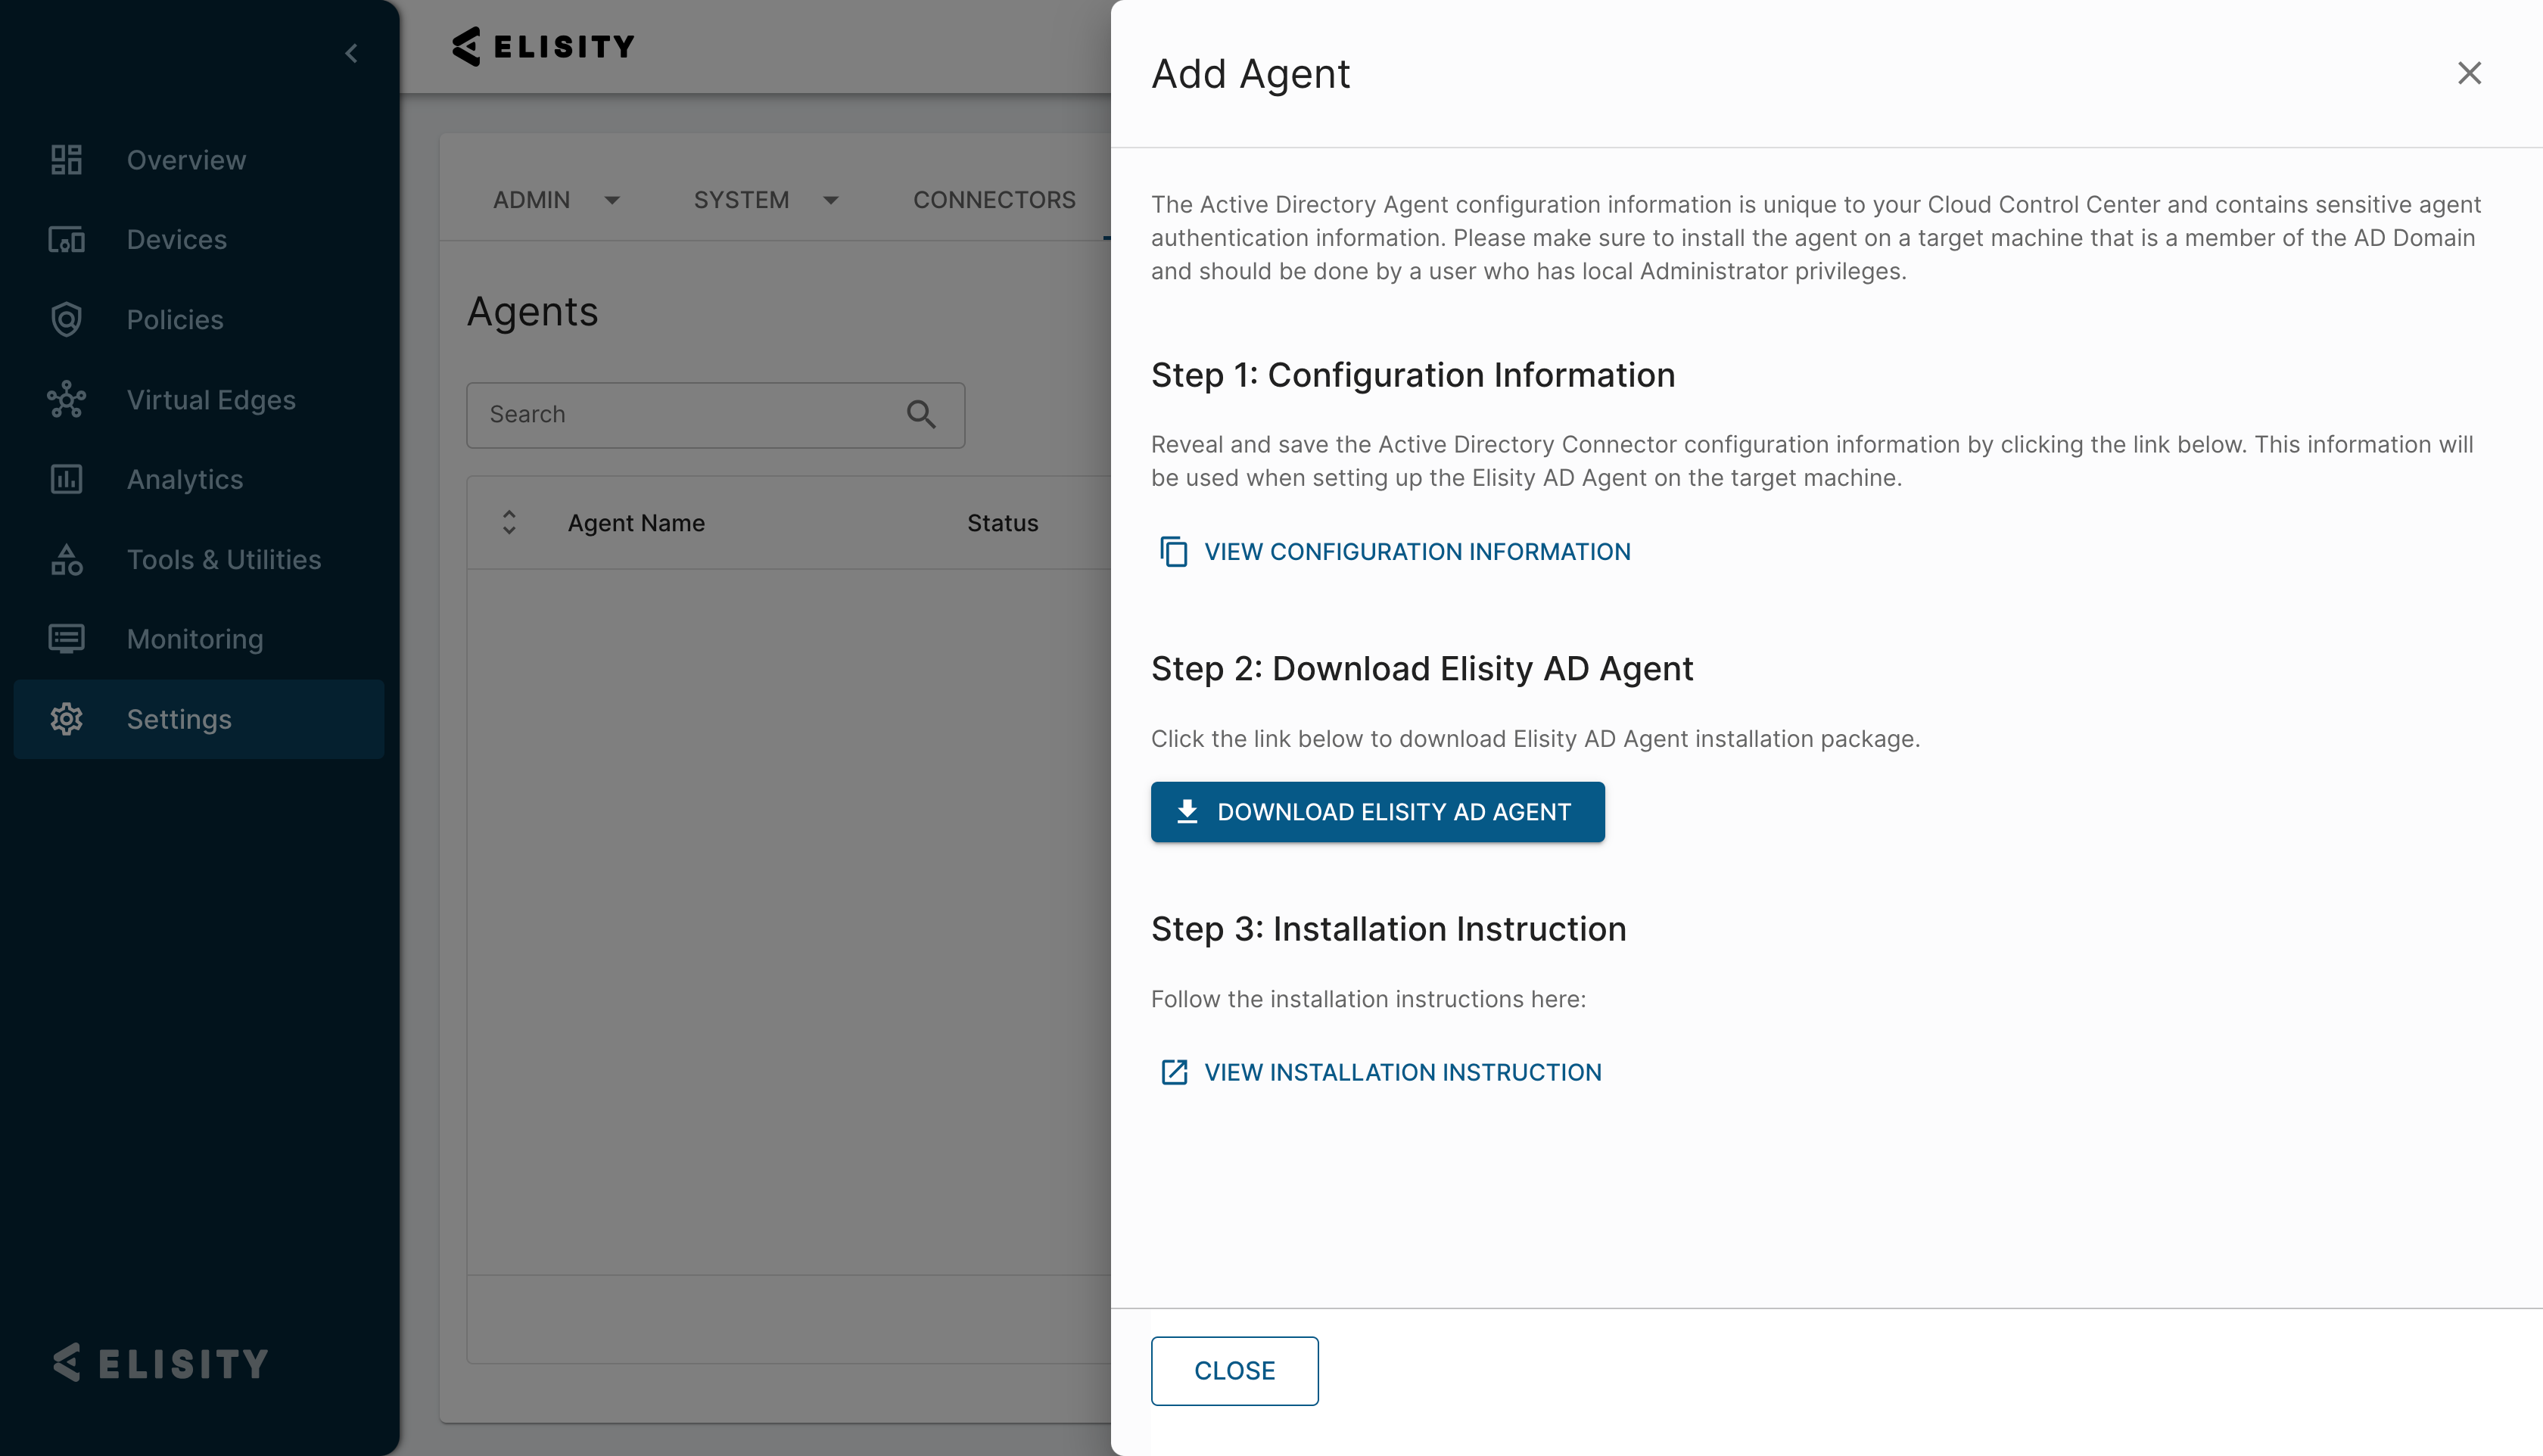The height and width of the screenshot is (1456, 2543).
Task: Close the Add Agent panel with X
Action: point(2469,73)
